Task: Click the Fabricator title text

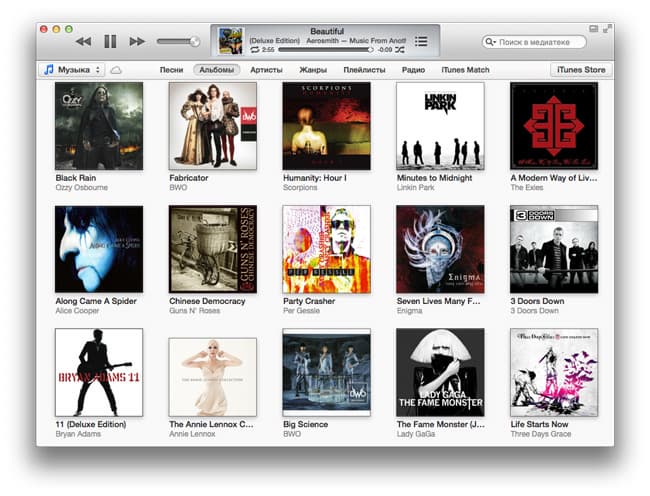Action: click(189, 178)
